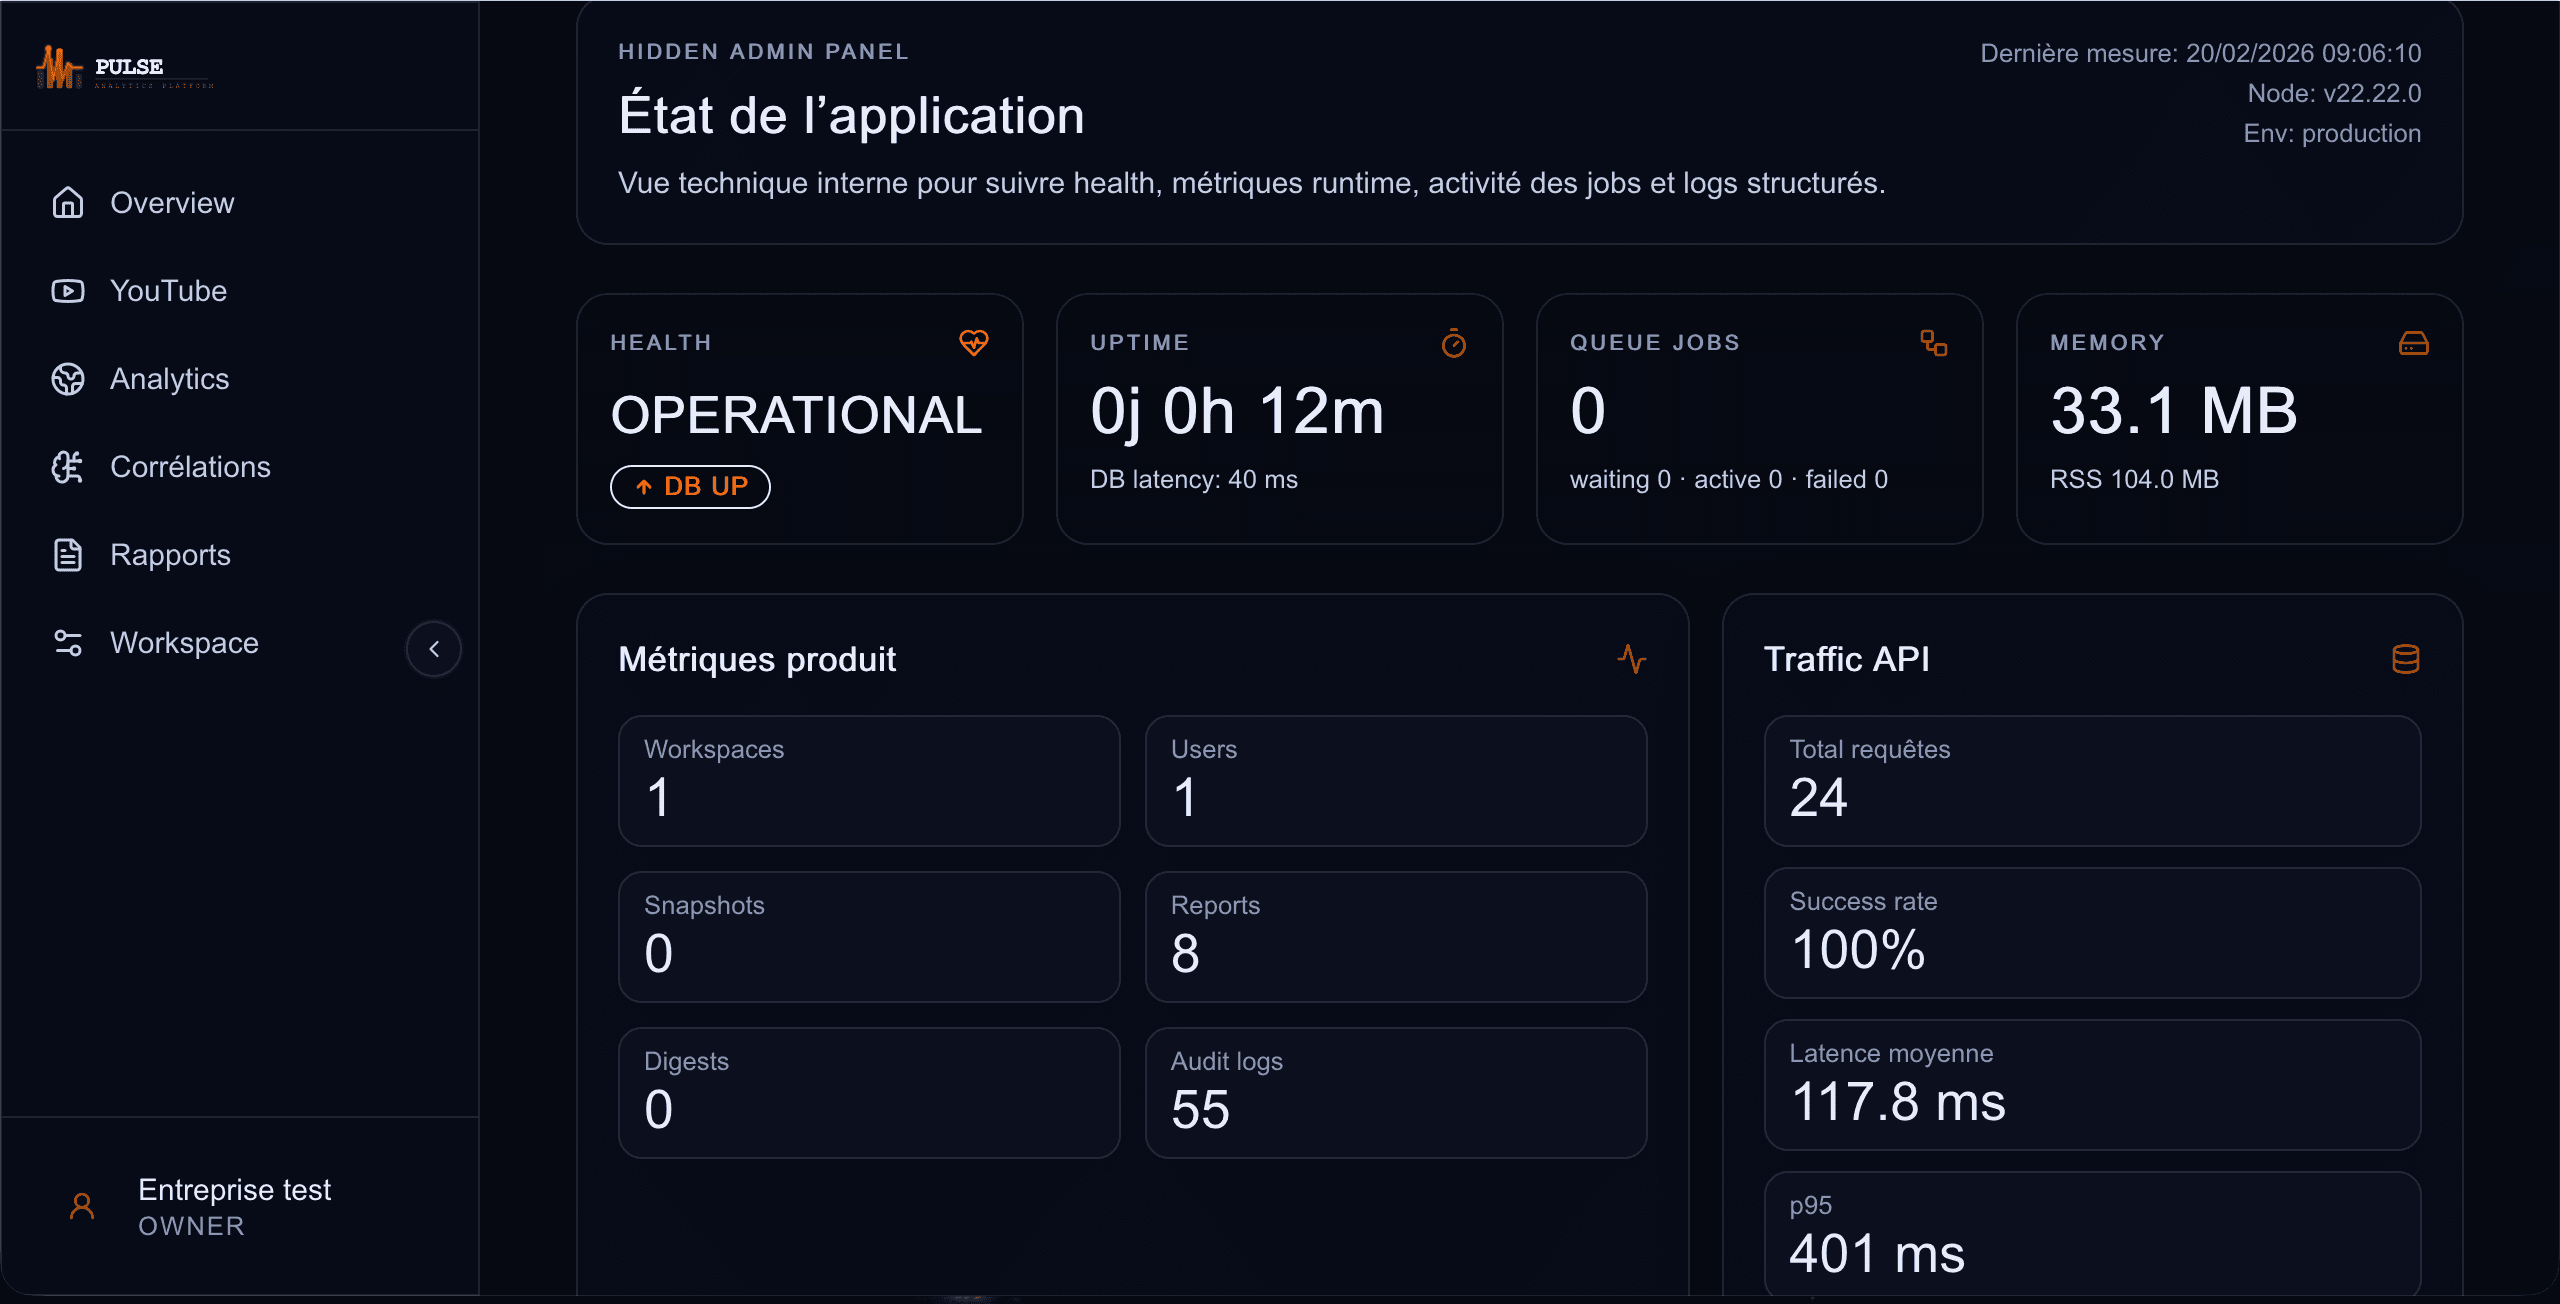The image size is (2560, 1304).
Task: Click the Memory hard drive icon
Action: pos(2413,343)
